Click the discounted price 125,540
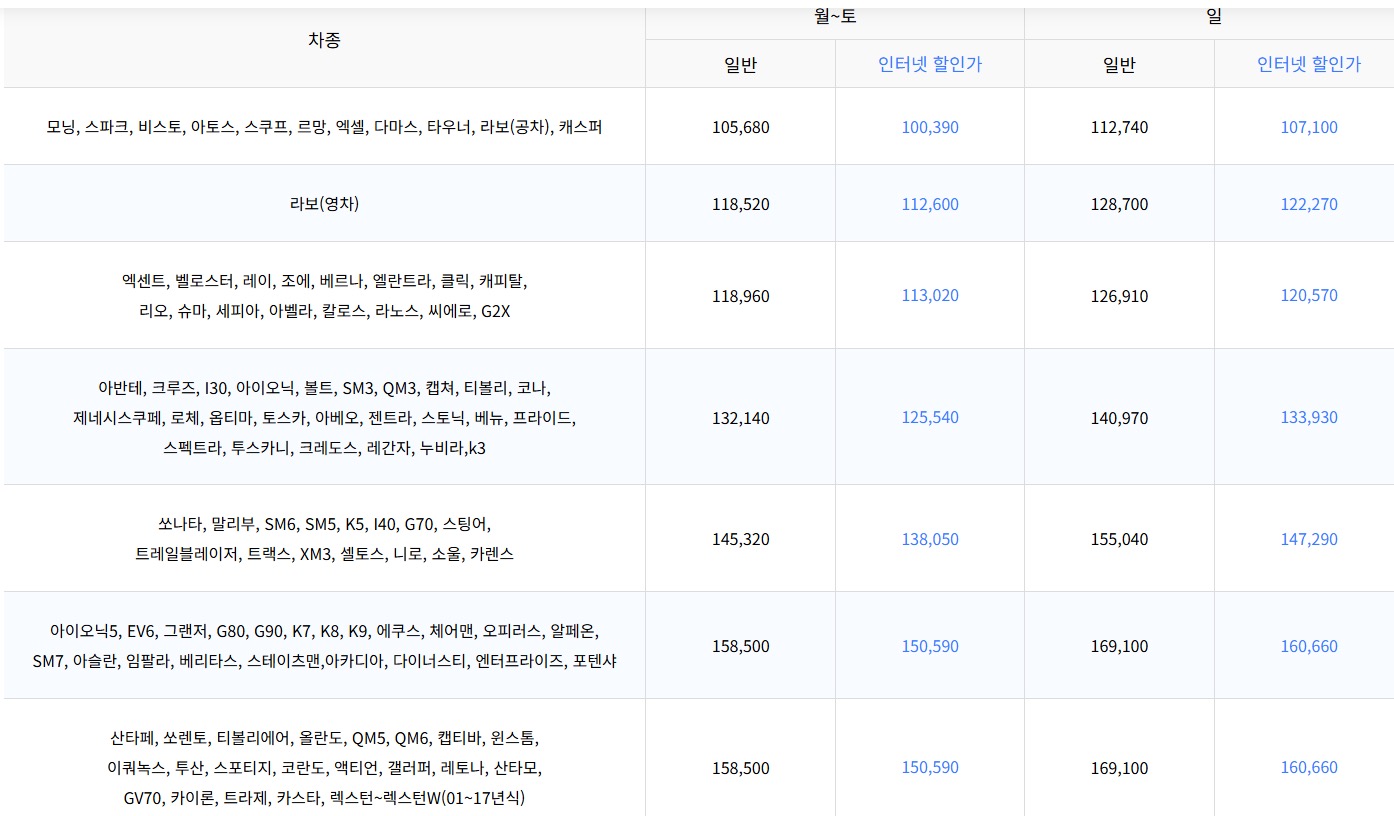This screenshot has width=1394, height=816. [930, 417]
